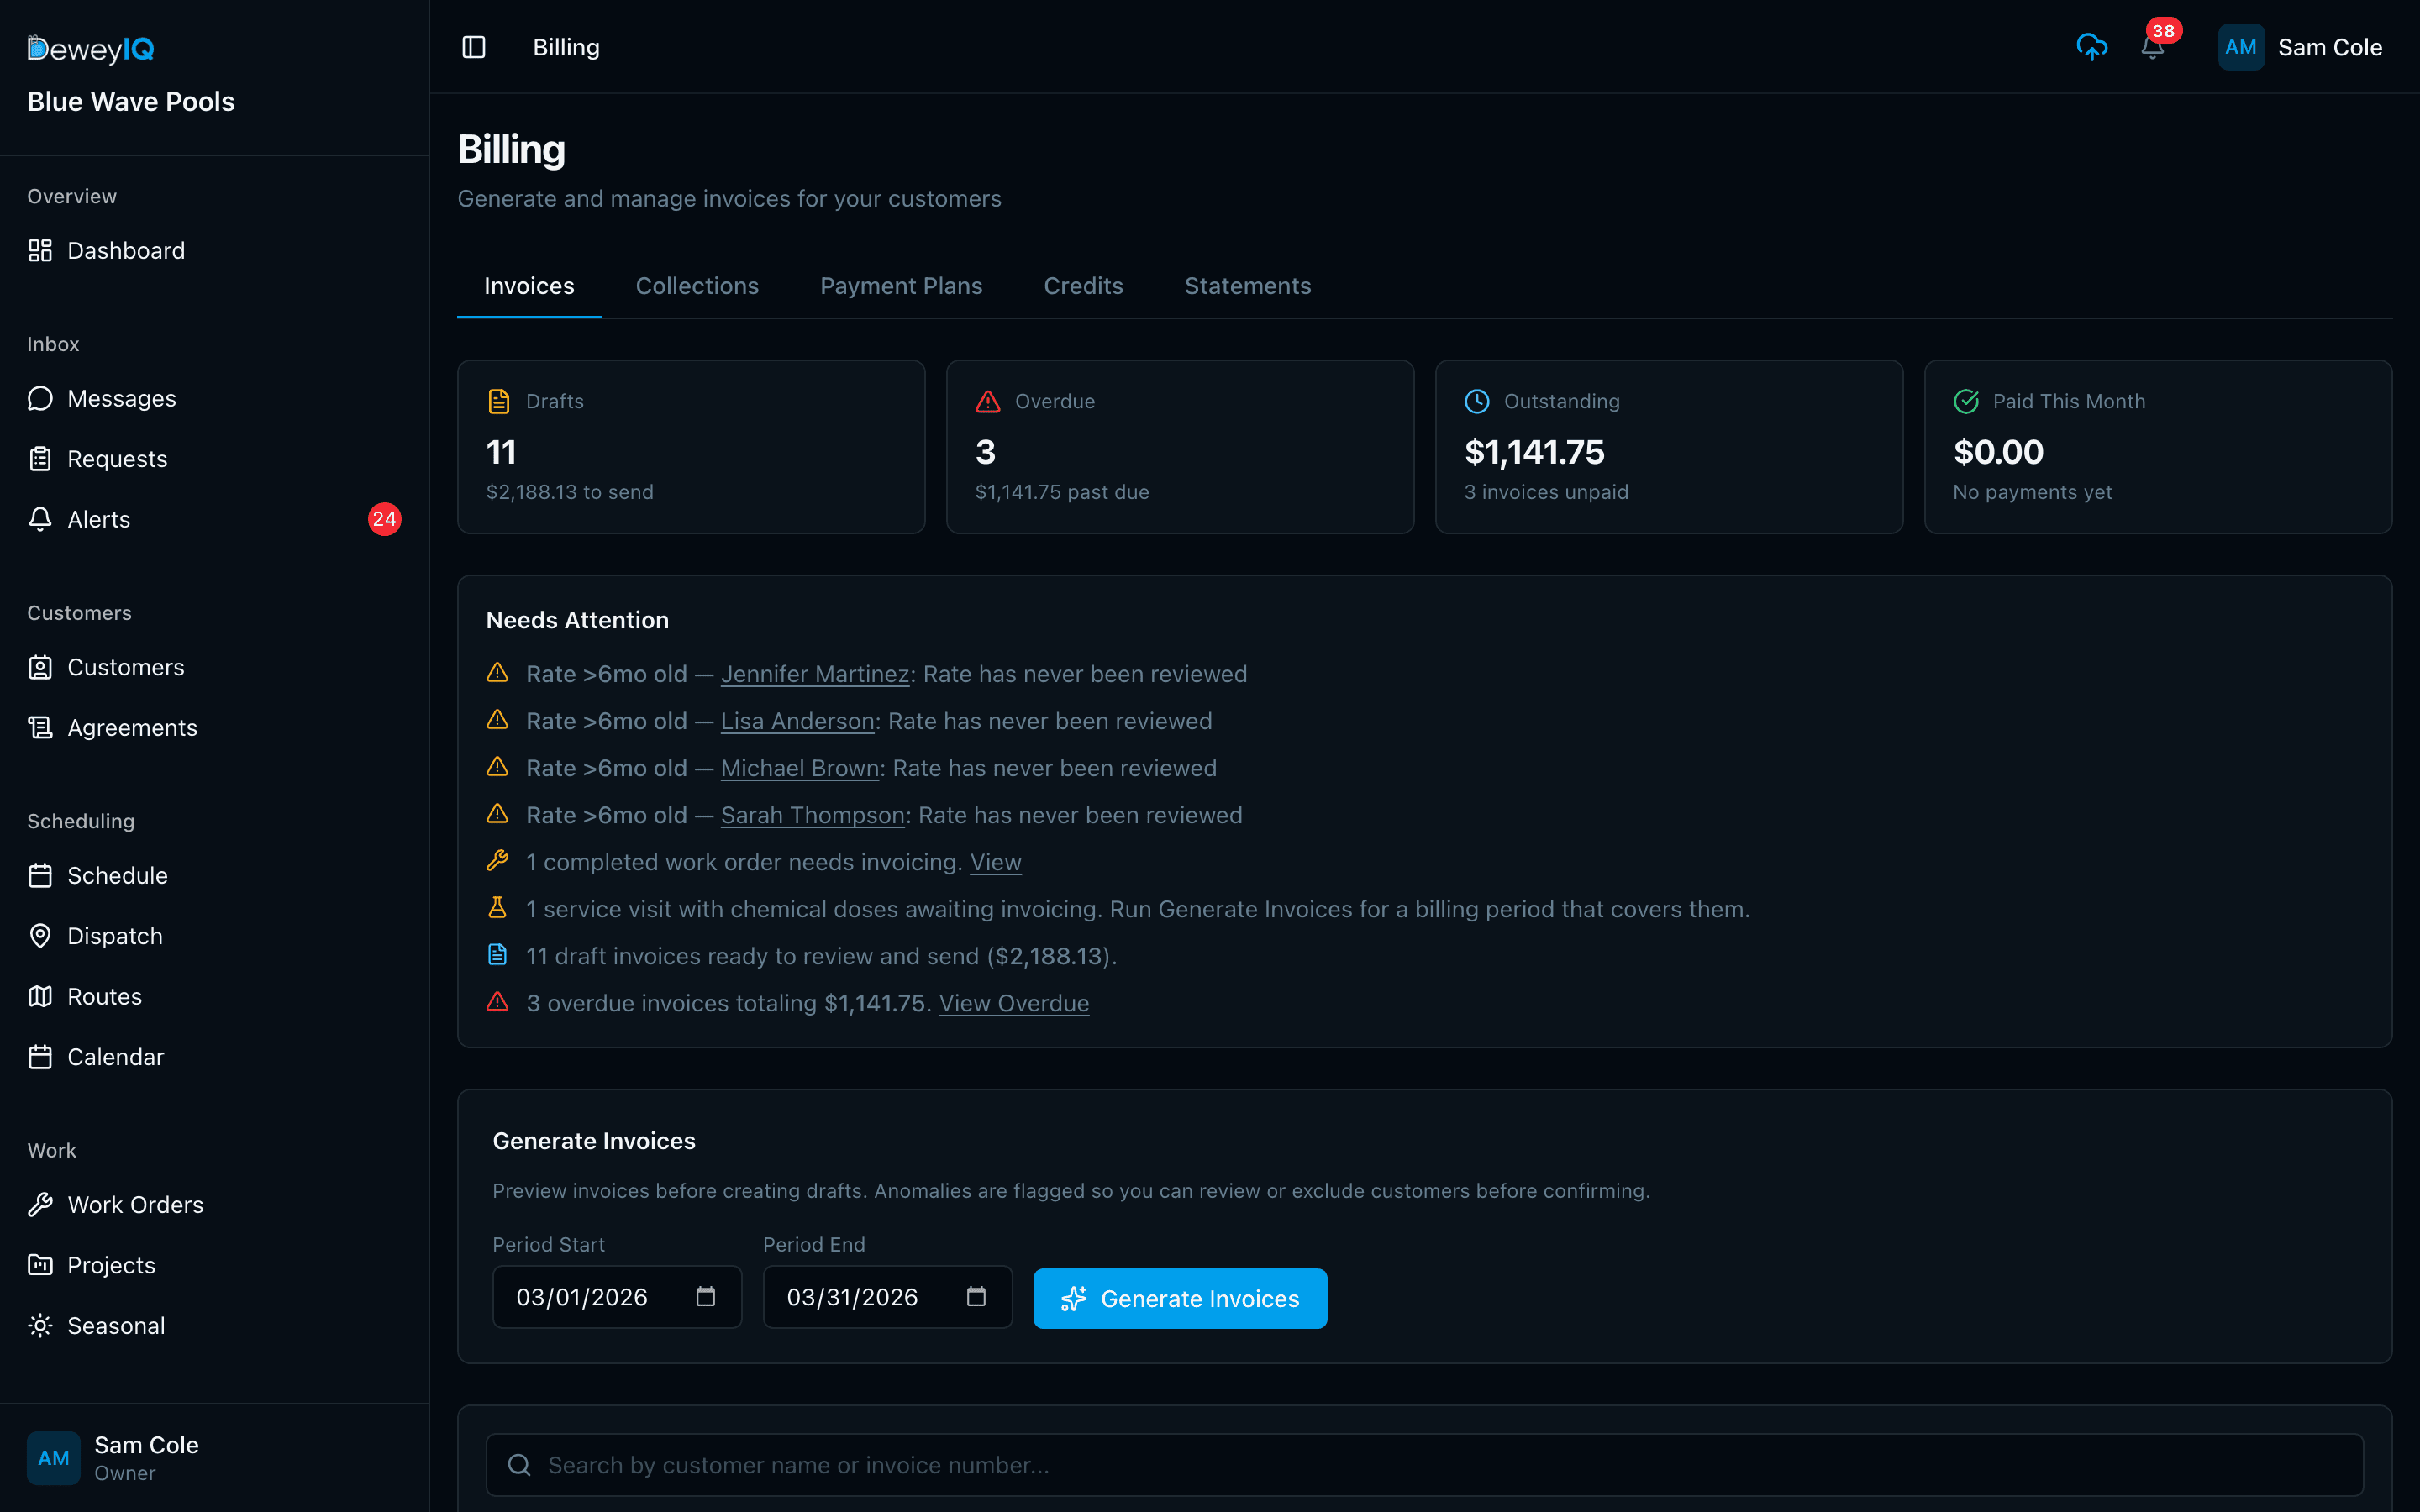The width and height of the screenshot is (2420, 1512).
Task: Select the Routes map icon
Action: (40, 996)
